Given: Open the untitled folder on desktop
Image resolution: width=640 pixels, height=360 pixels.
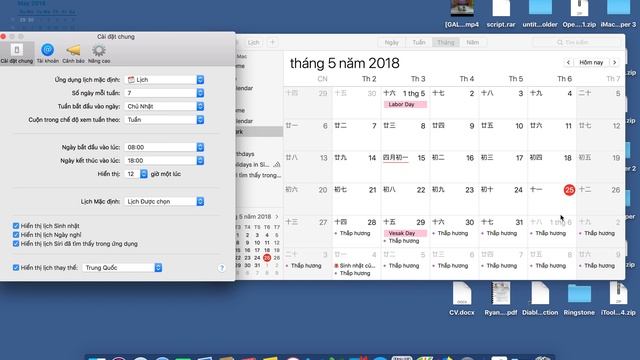Looking at the screenshot, I should pos(540,13).
